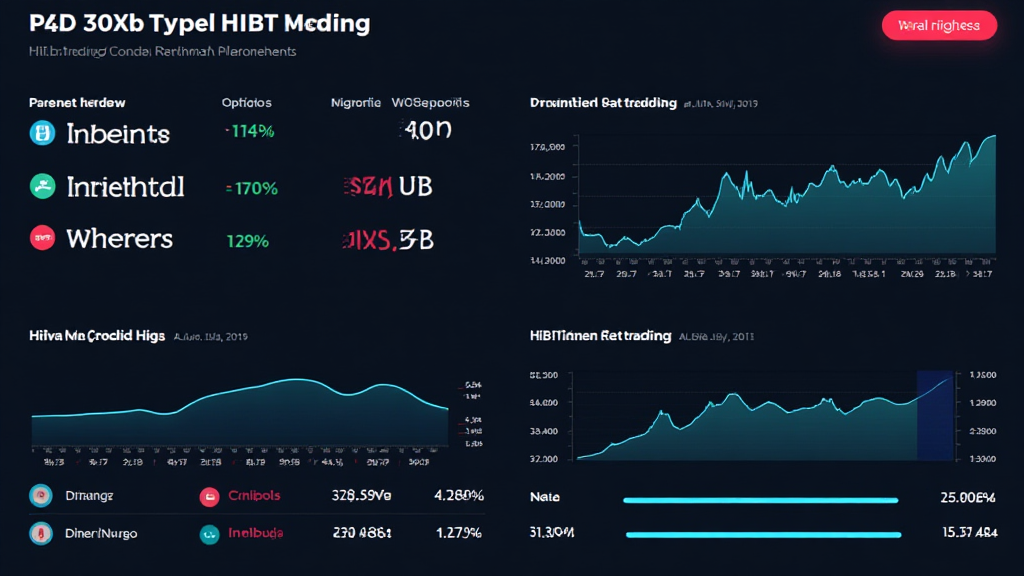Click the Crnibols label text
Image resolution: width=1024 pixels, height=576 pixels.
(x=254, y=495)
